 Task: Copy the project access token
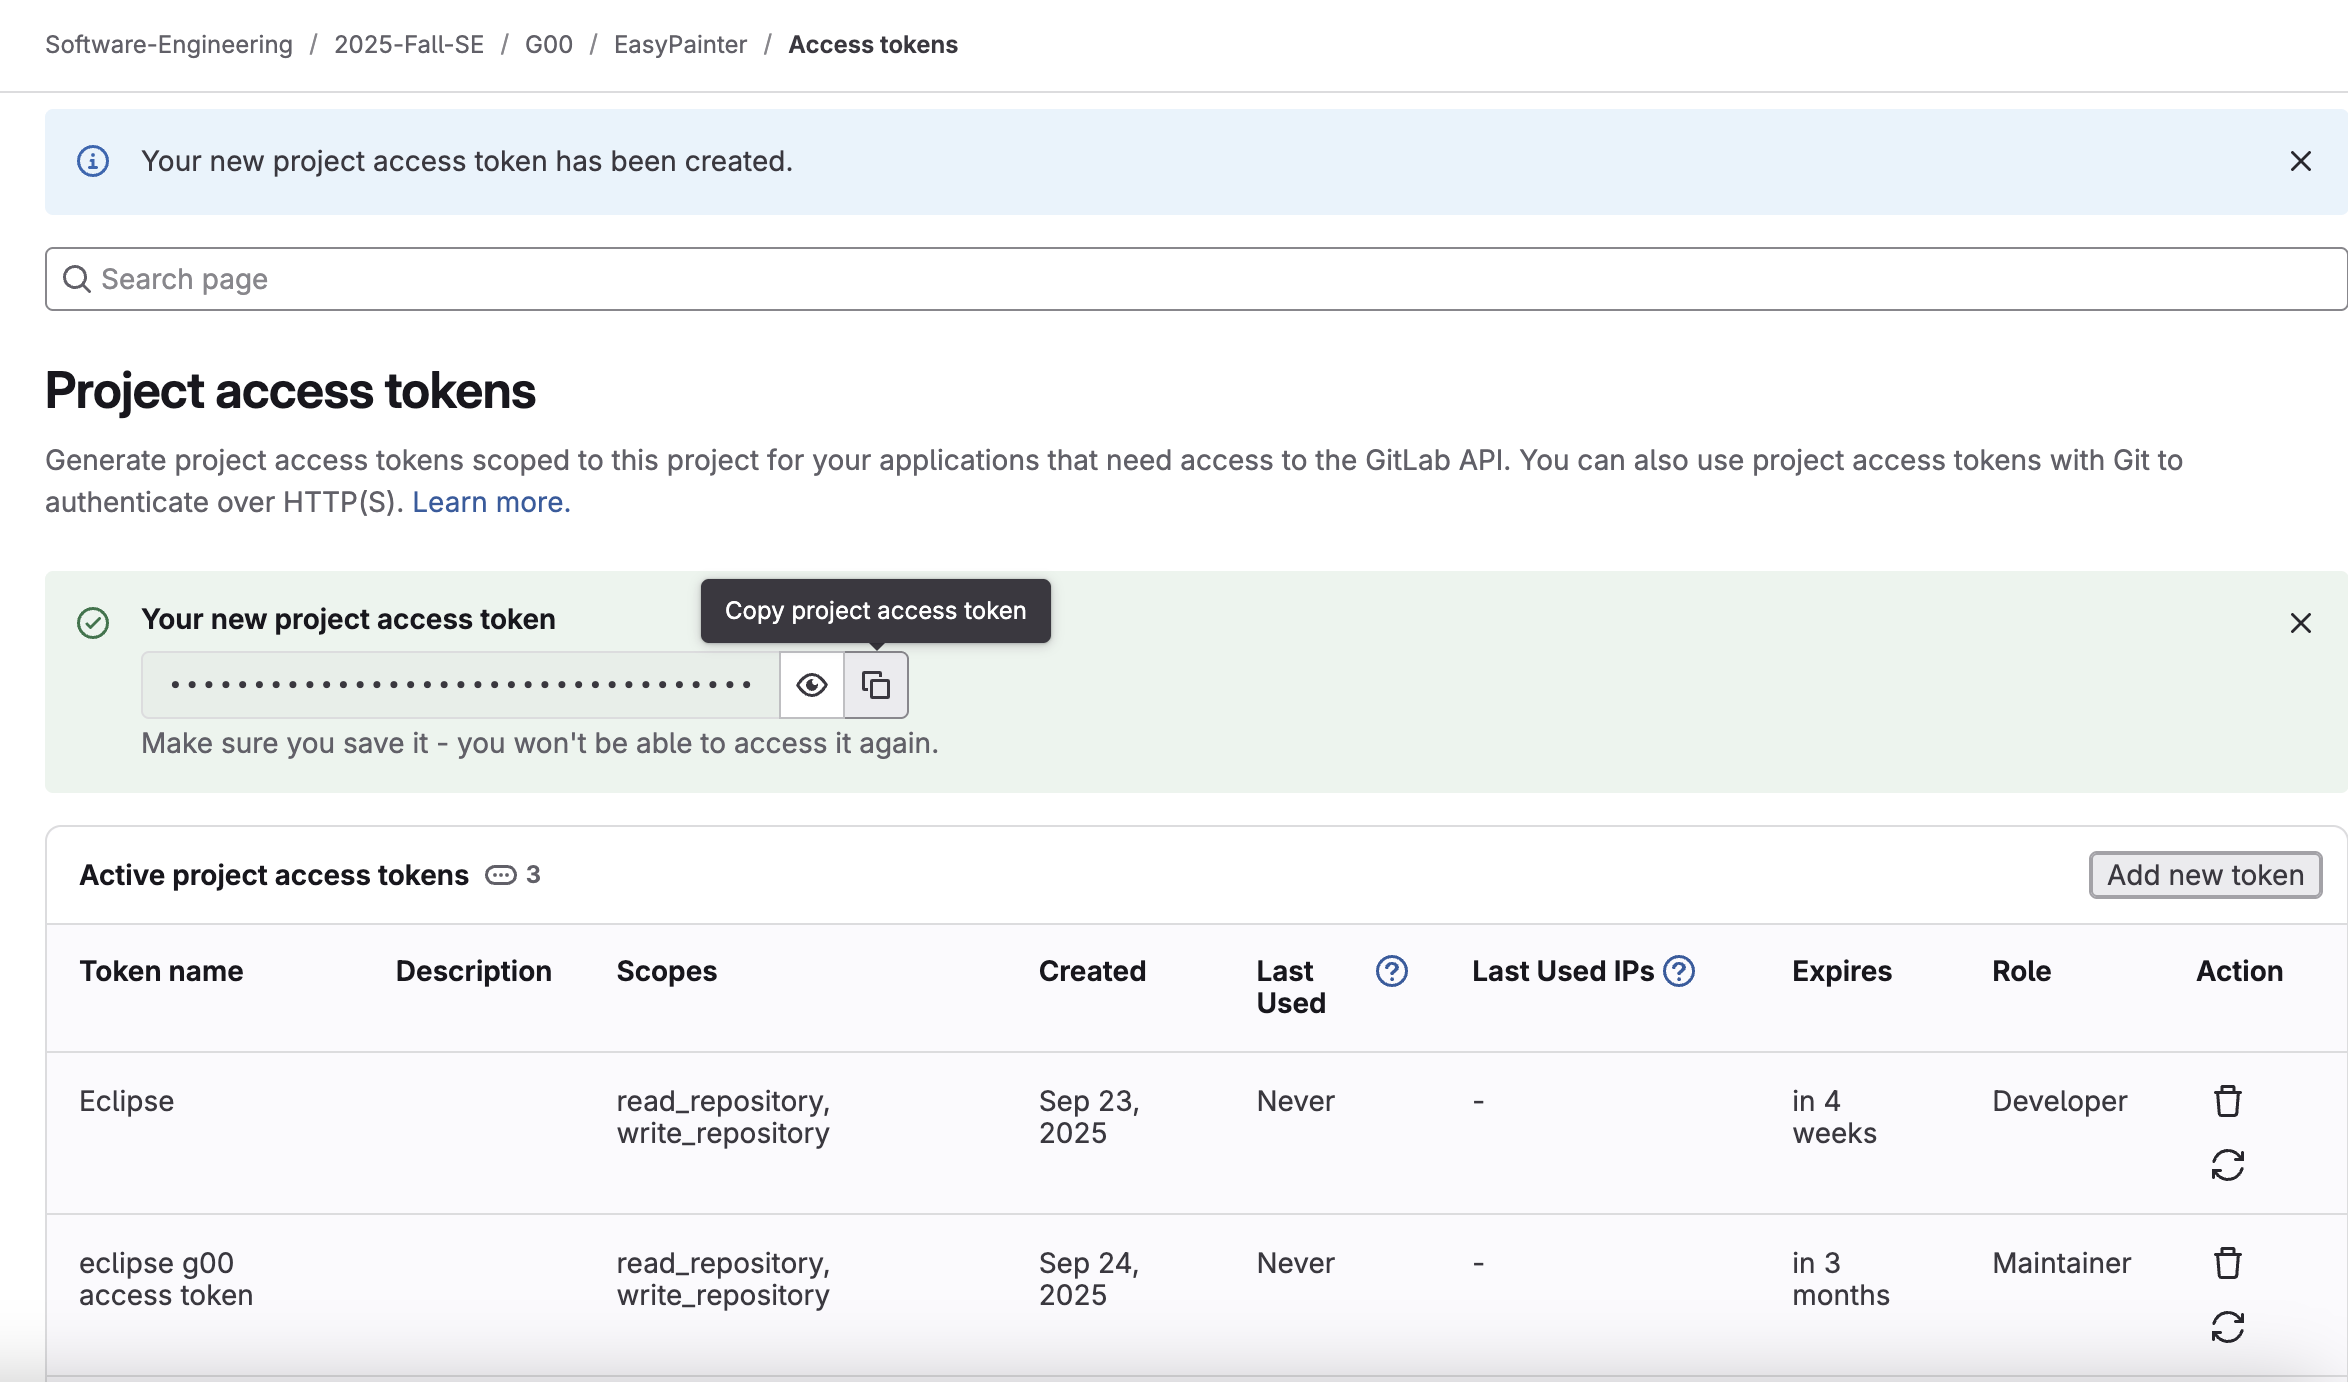point(876,685)
